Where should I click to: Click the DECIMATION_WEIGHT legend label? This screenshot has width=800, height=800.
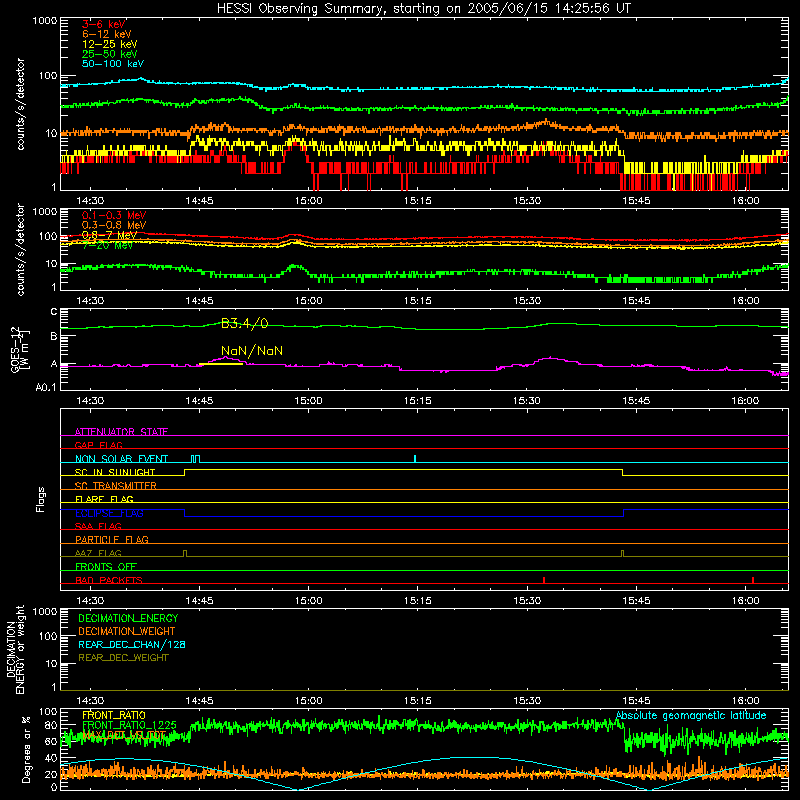127,631
